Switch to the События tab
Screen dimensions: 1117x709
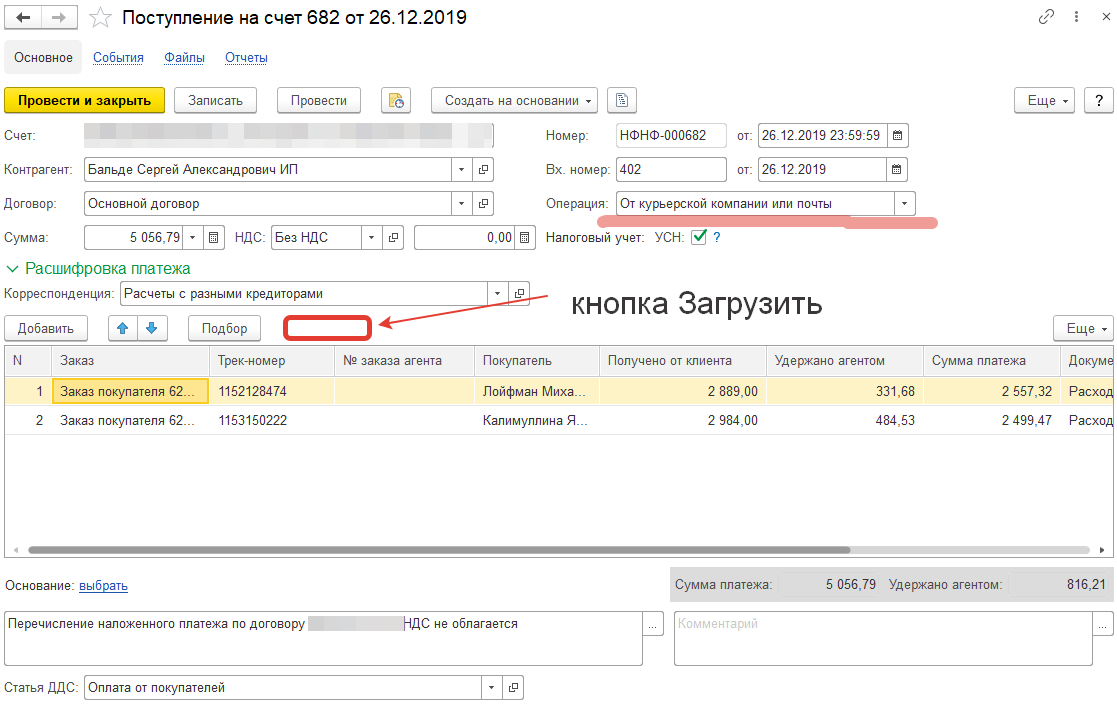coord(118,58)
